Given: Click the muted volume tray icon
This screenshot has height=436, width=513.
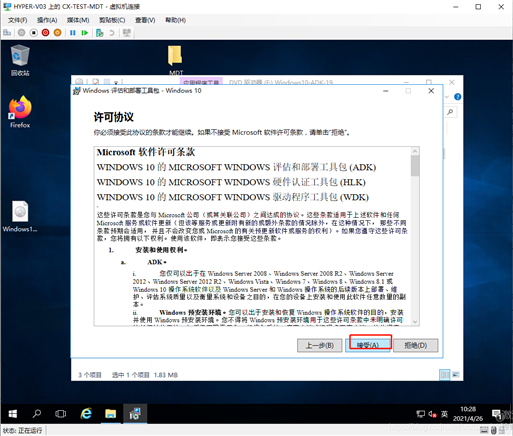Looking at the screenshot, I should pos(432,414).
